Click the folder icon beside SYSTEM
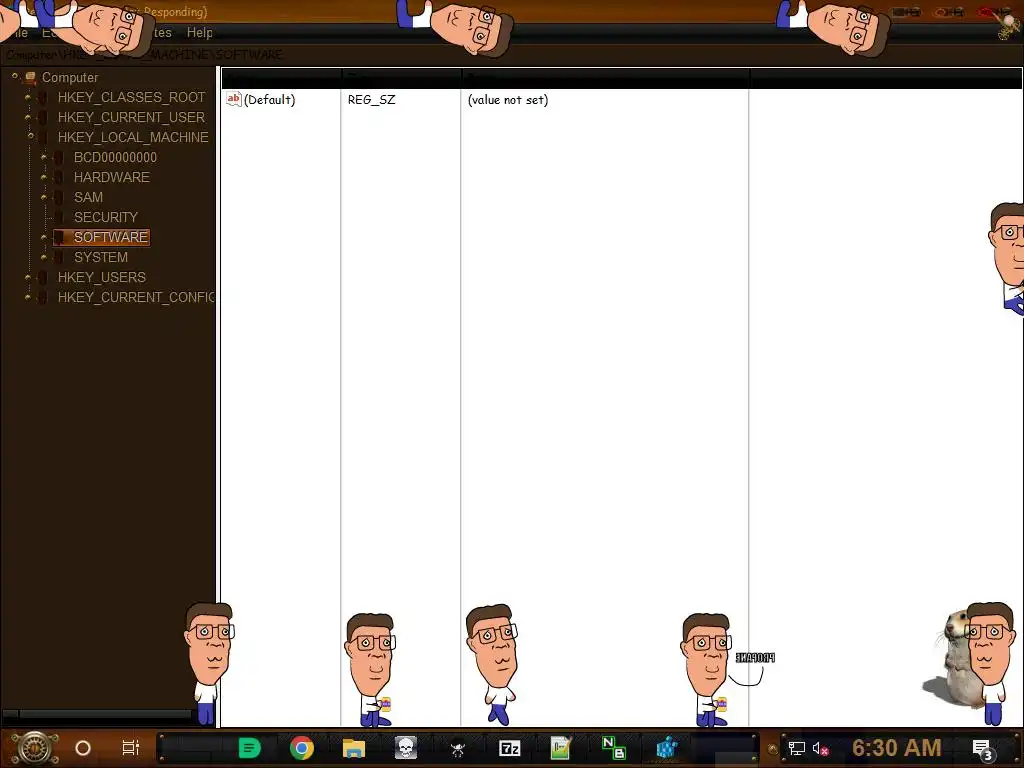This screenshot has height=768, width=1024. [59, 257]
